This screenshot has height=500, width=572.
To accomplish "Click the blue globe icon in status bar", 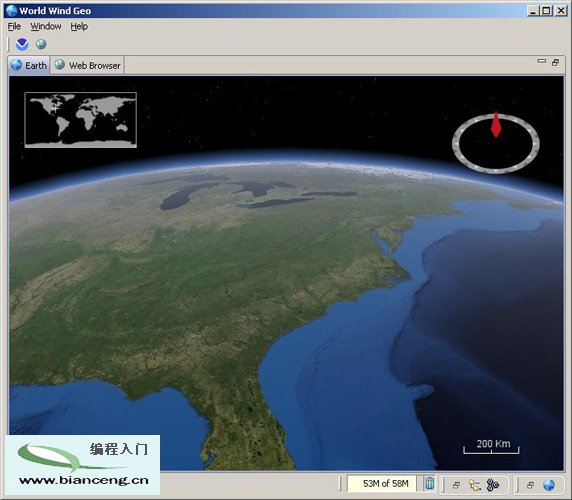I will coord(549,485).
